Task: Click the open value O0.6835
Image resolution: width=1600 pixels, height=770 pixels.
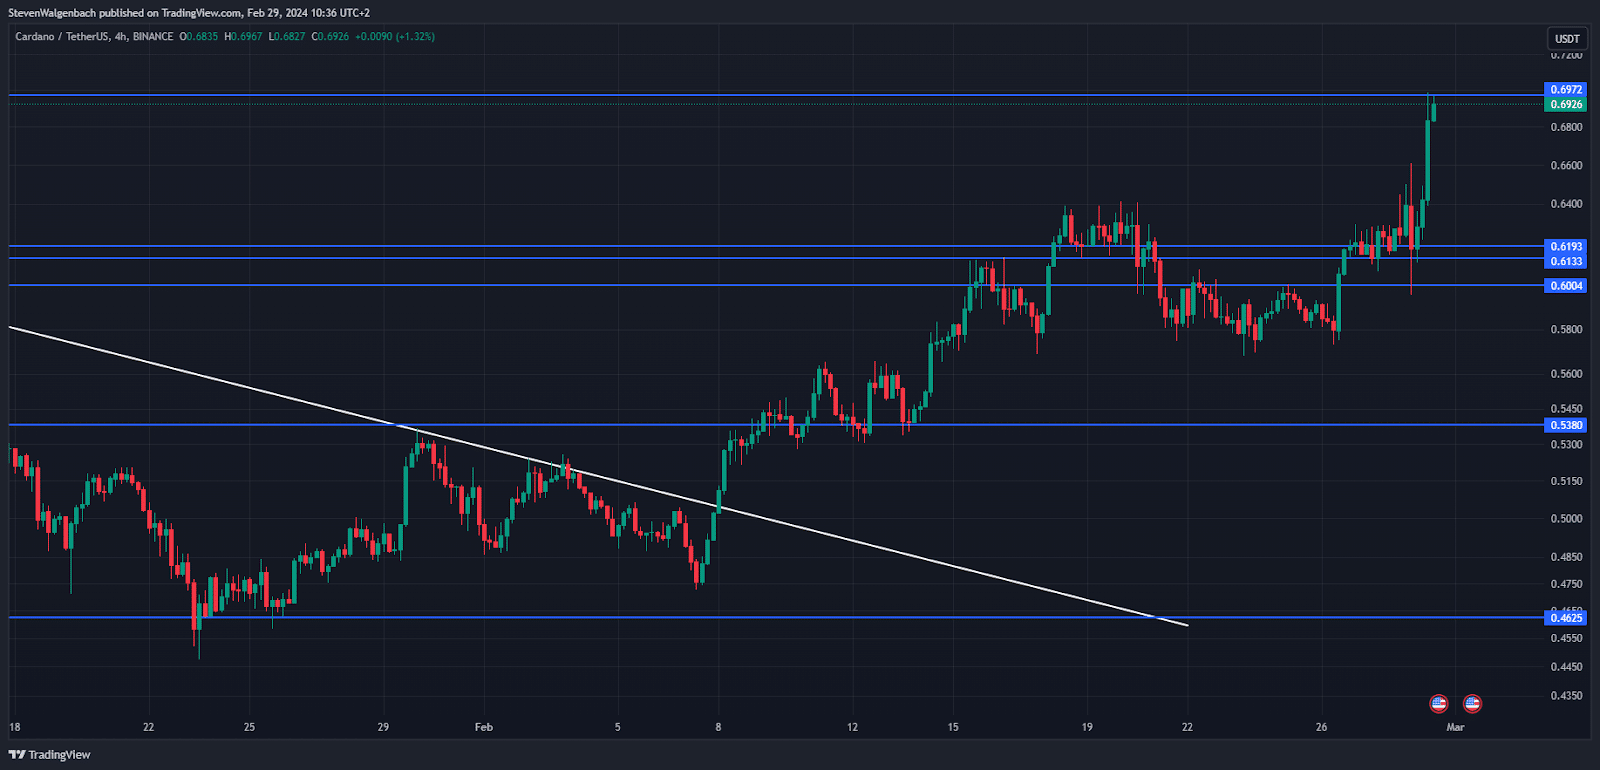Action: [x=198, y=37]
